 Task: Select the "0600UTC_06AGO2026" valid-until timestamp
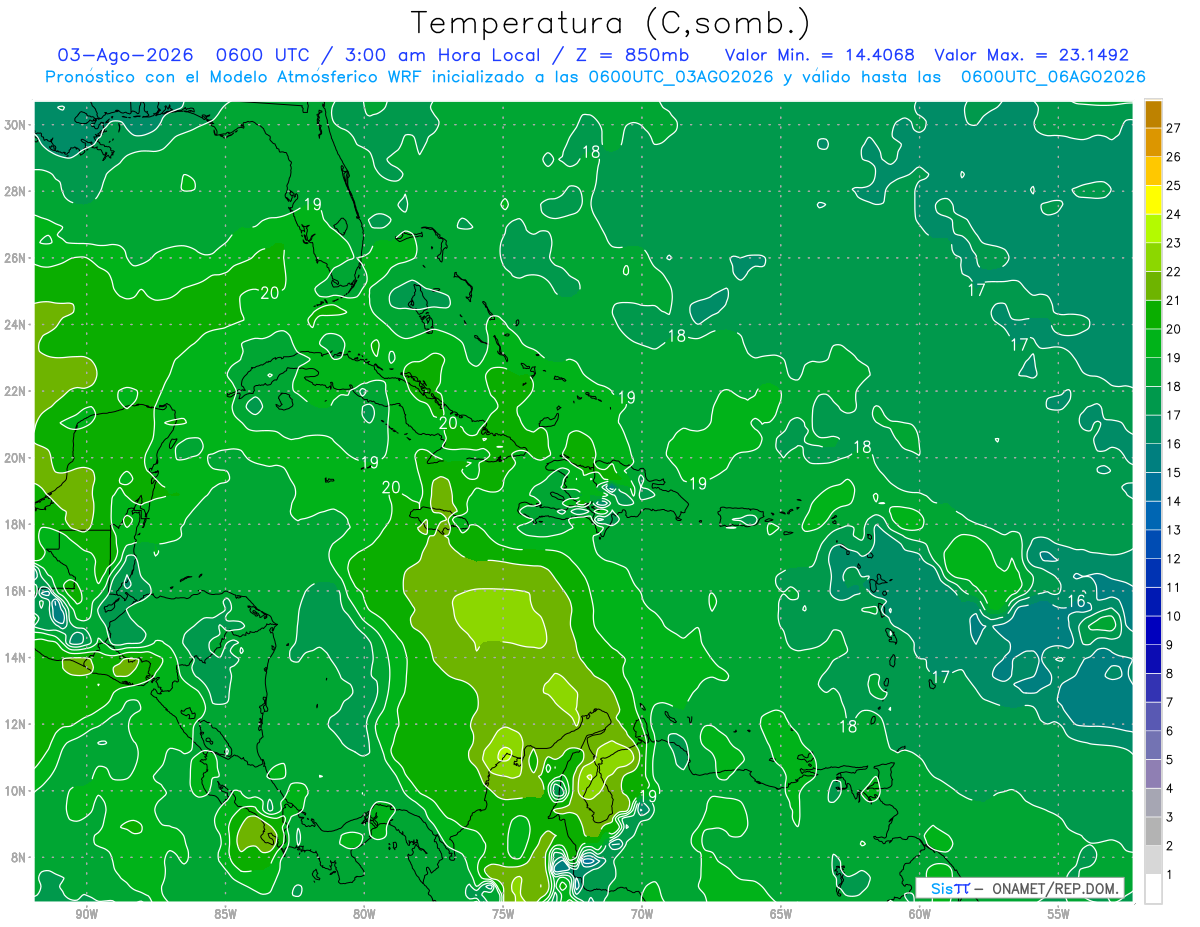click(x=1053, y=77)
